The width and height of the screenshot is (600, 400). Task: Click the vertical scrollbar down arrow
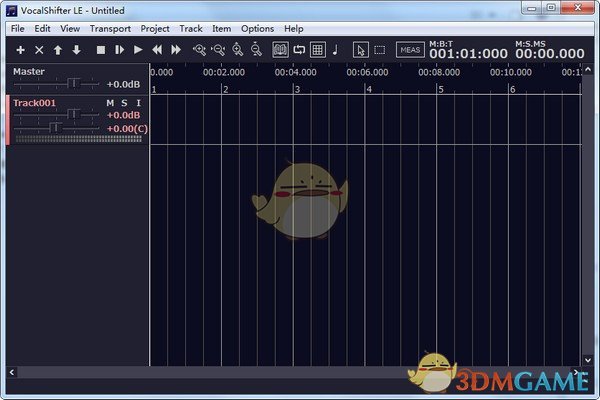[588, 360]
